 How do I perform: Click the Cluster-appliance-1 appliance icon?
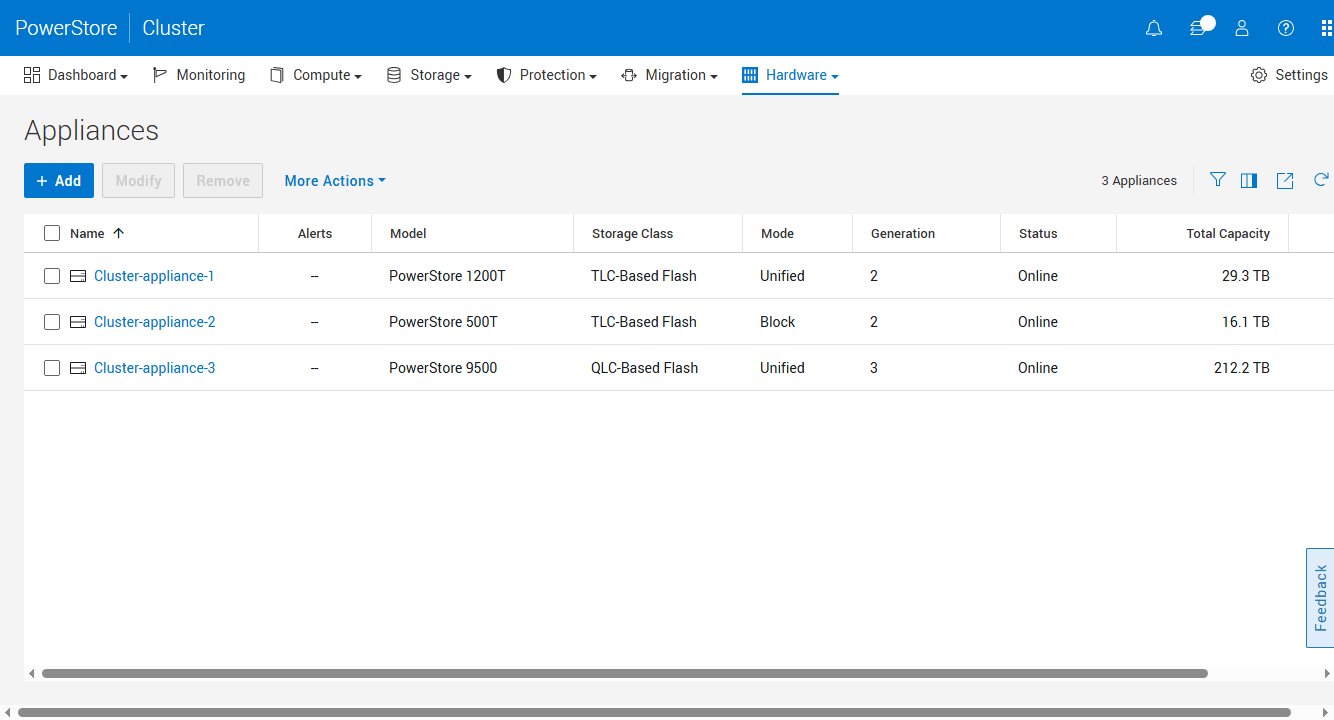79,276
